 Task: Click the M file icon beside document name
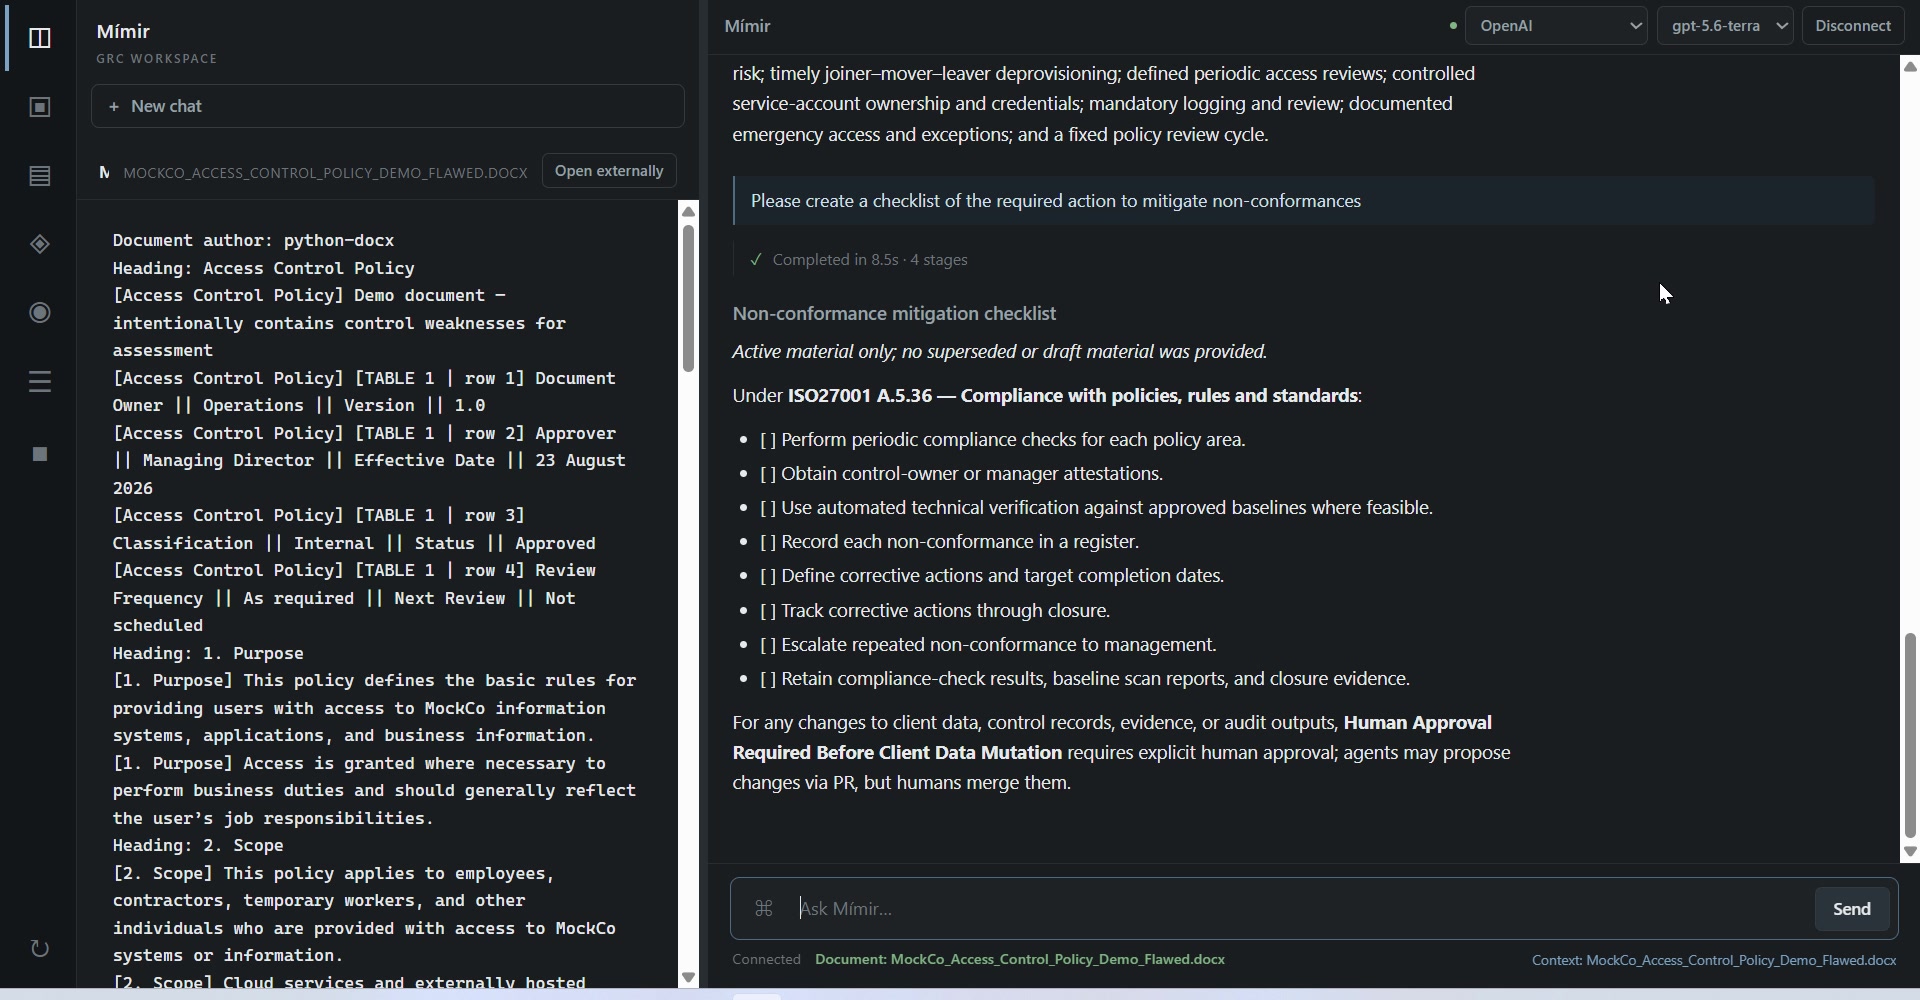(104, 172)
